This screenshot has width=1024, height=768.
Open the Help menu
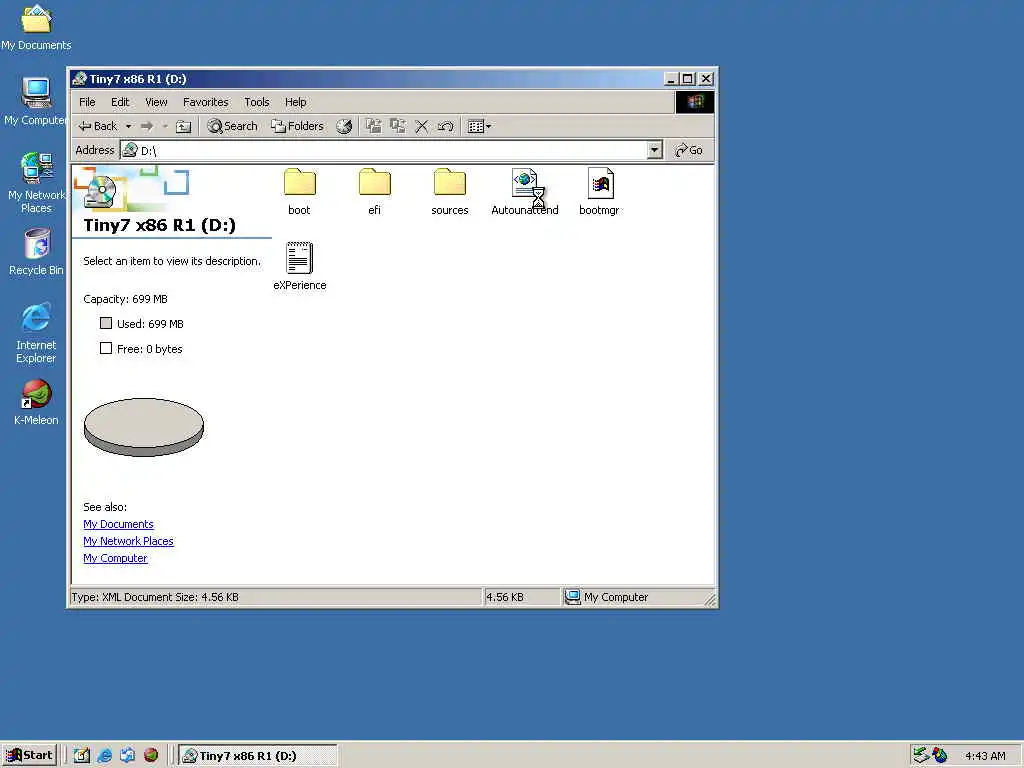[x=295, y=102]
